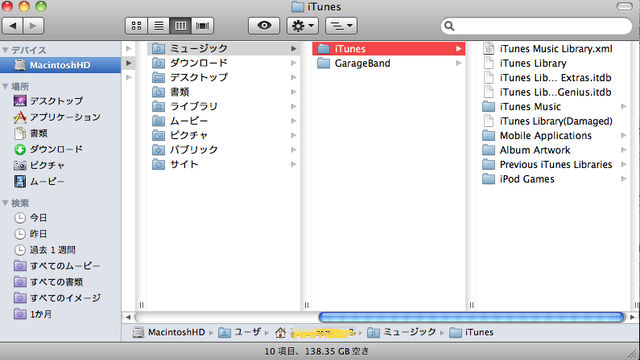This screenshot has width=640, height=360.
Task: Expand iPod Games with its arrow
Action: pos(624,179)
